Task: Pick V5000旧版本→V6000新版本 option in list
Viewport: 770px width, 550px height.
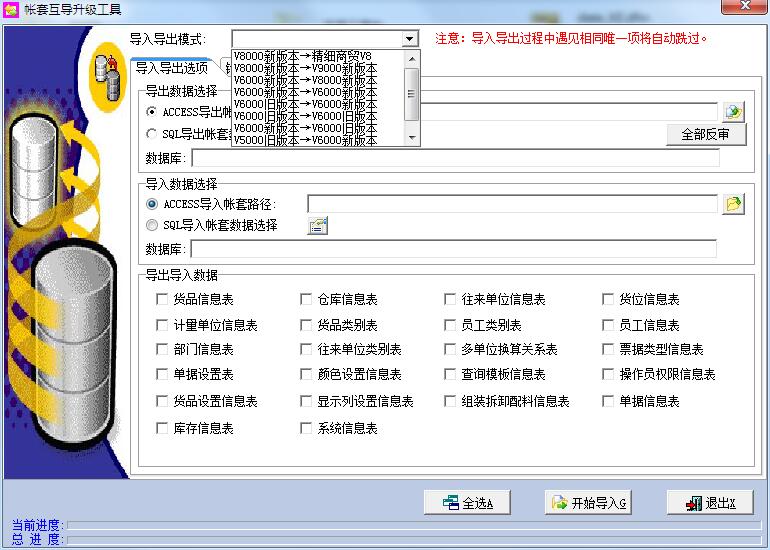Action: pos(305,140)
